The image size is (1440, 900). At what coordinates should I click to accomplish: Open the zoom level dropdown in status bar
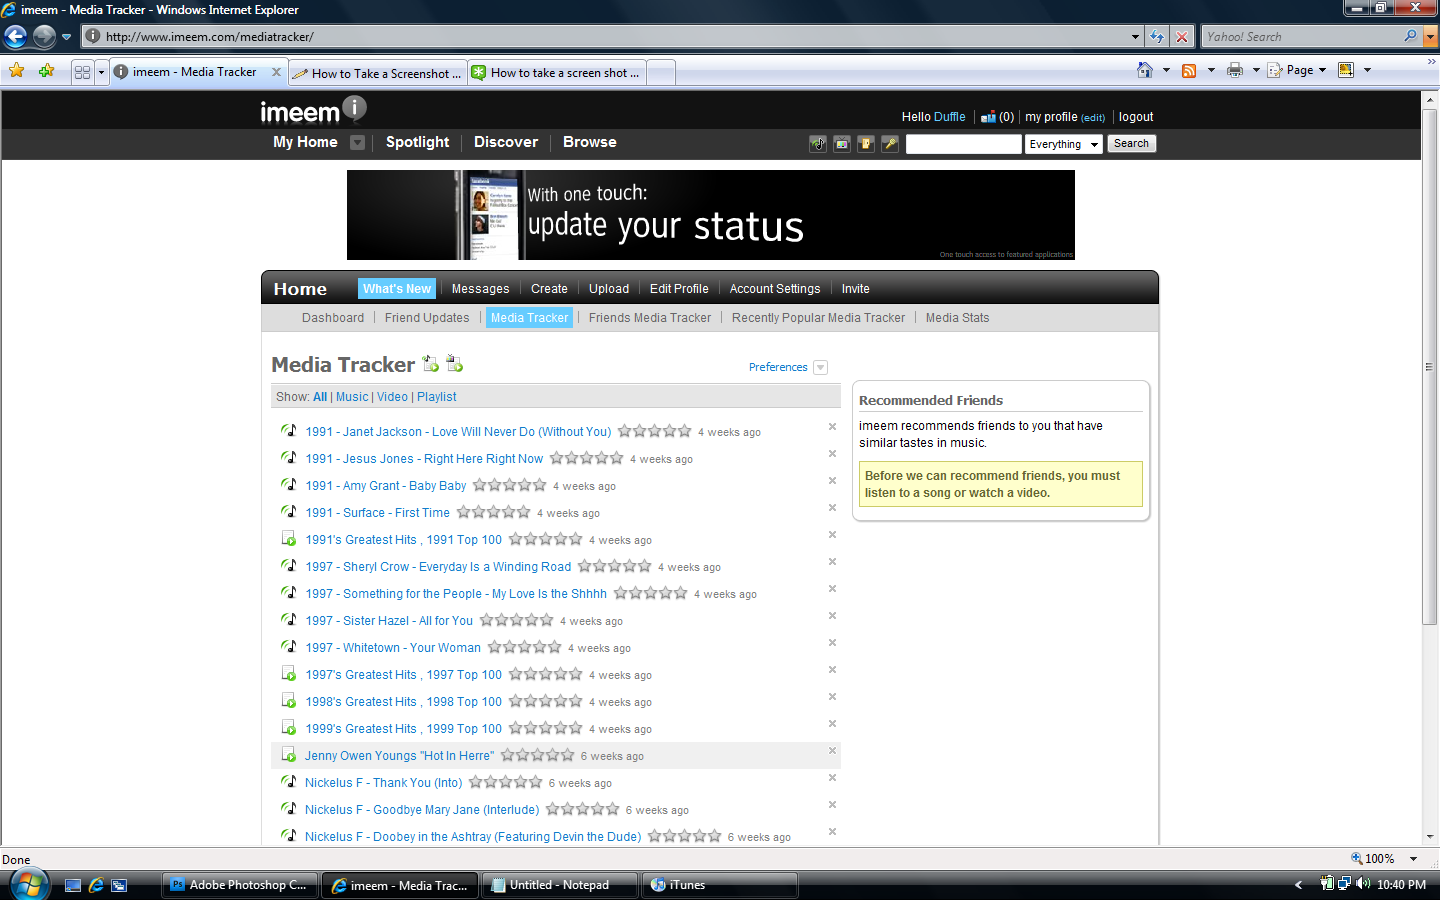click(x=1413, y=859)
